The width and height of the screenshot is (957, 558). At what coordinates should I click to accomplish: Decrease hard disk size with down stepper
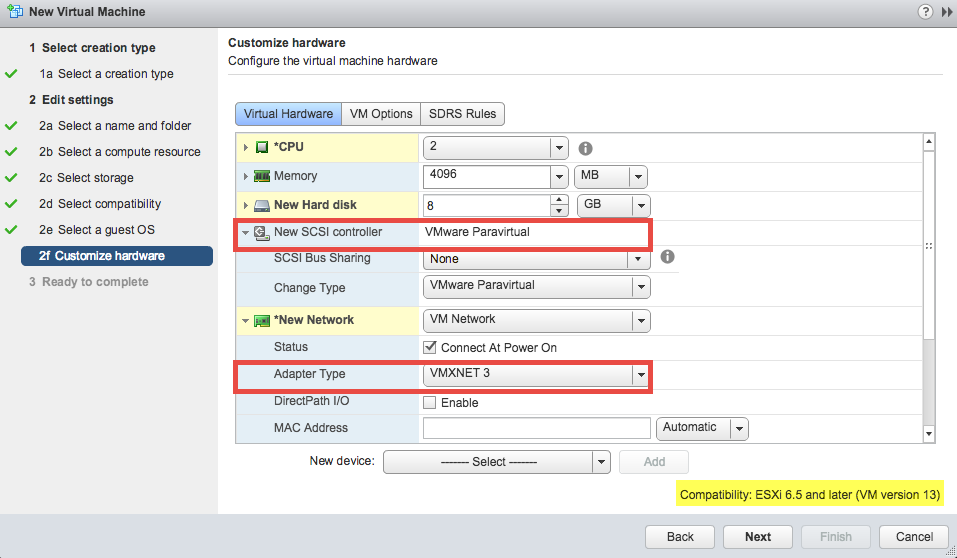click(559, 211)
